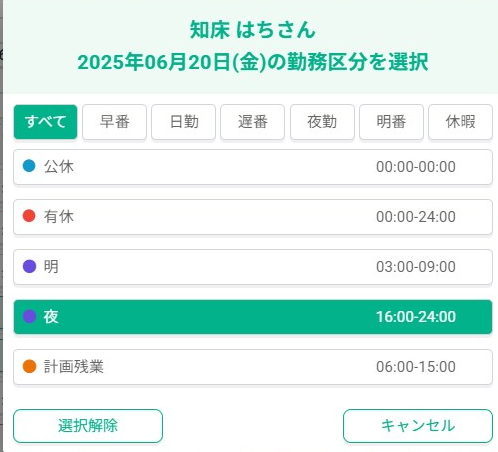Click the キャンセル button
The image size is (498, 452).
point(418,426)
